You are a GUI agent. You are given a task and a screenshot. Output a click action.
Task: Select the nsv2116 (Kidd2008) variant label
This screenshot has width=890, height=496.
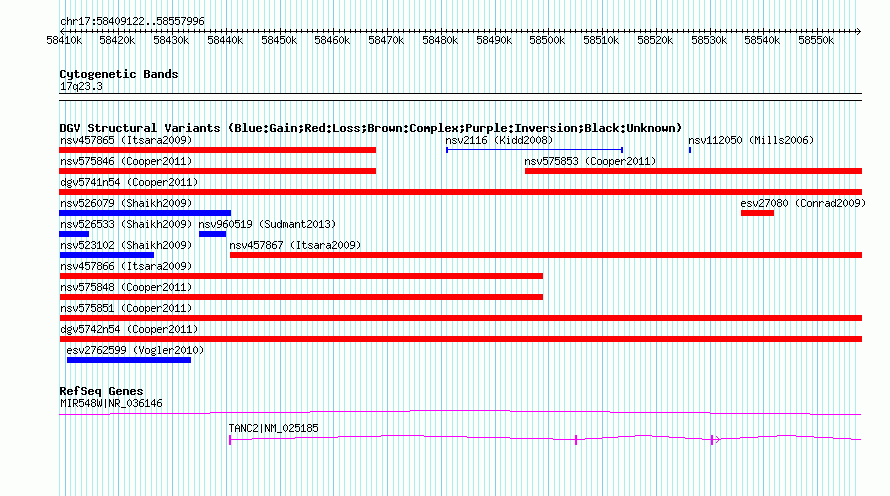pos(499,140)
